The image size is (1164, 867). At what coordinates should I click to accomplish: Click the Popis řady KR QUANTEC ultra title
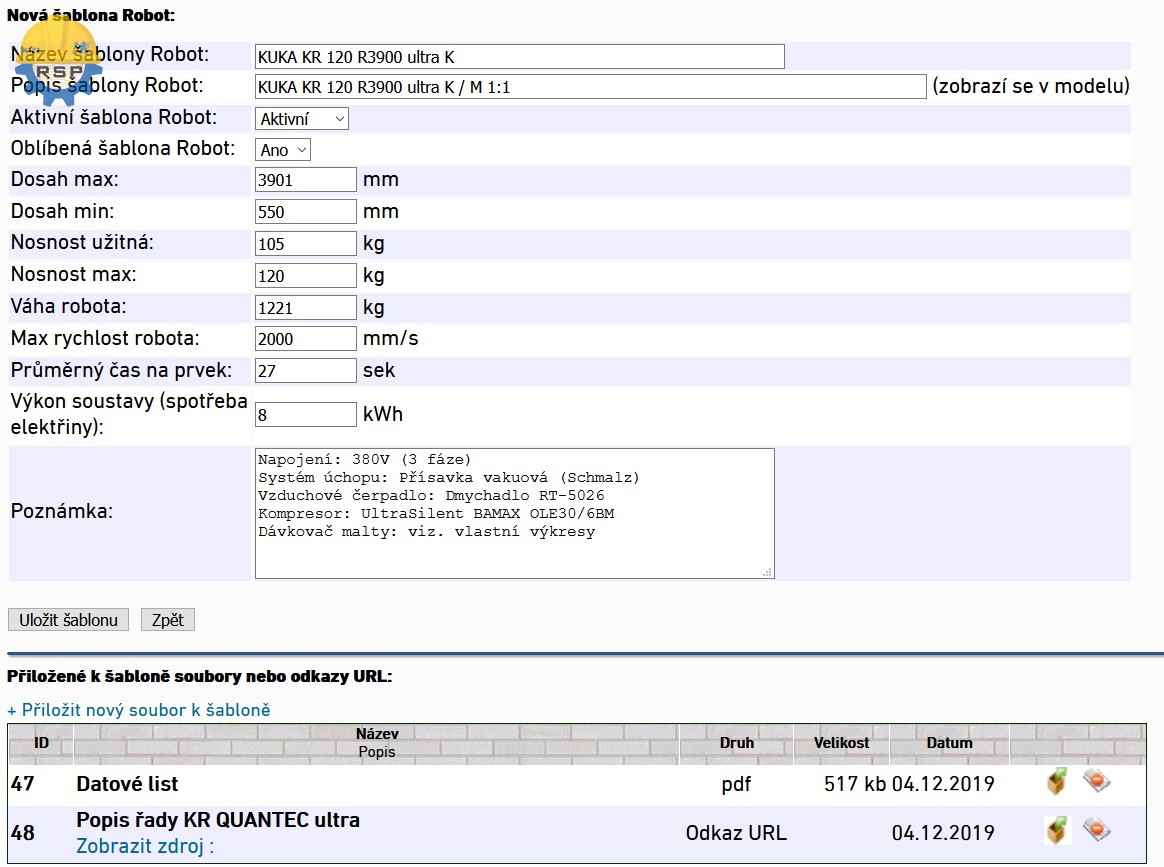[218, 820]
